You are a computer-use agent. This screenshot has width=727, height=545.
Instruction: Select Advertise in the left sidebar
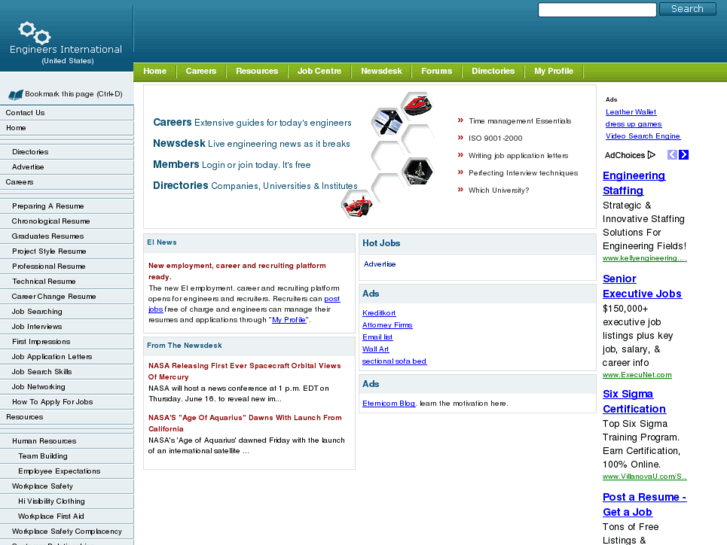[x=67, y=167]
